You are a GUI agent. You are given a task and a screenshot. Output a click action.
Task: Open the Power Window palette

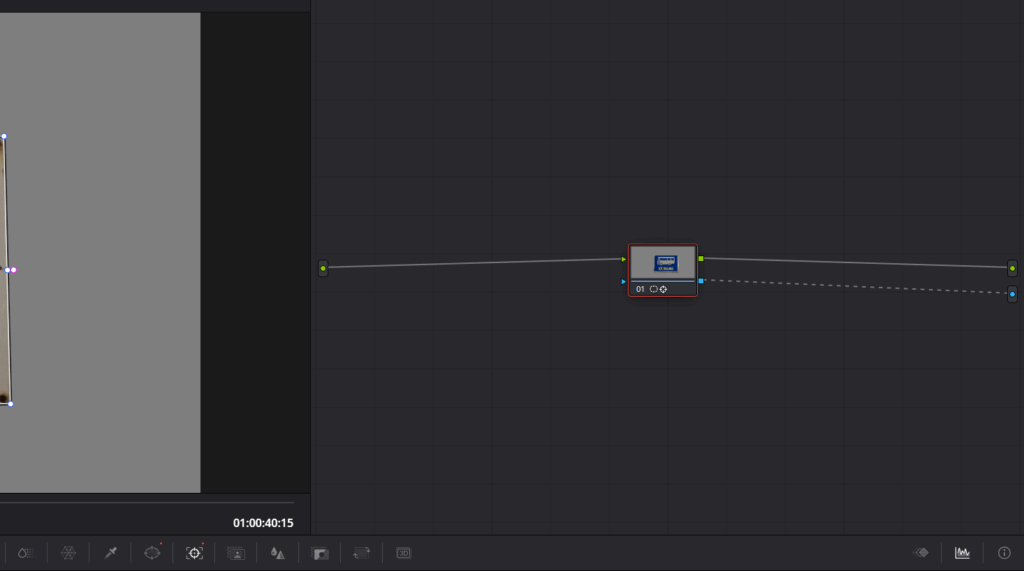coord(152,553)
